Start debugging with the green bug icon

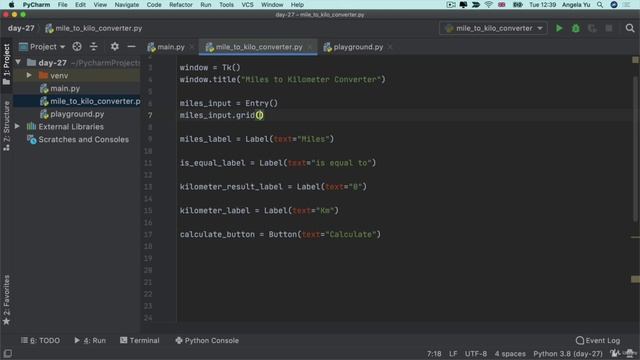[576, 28]
